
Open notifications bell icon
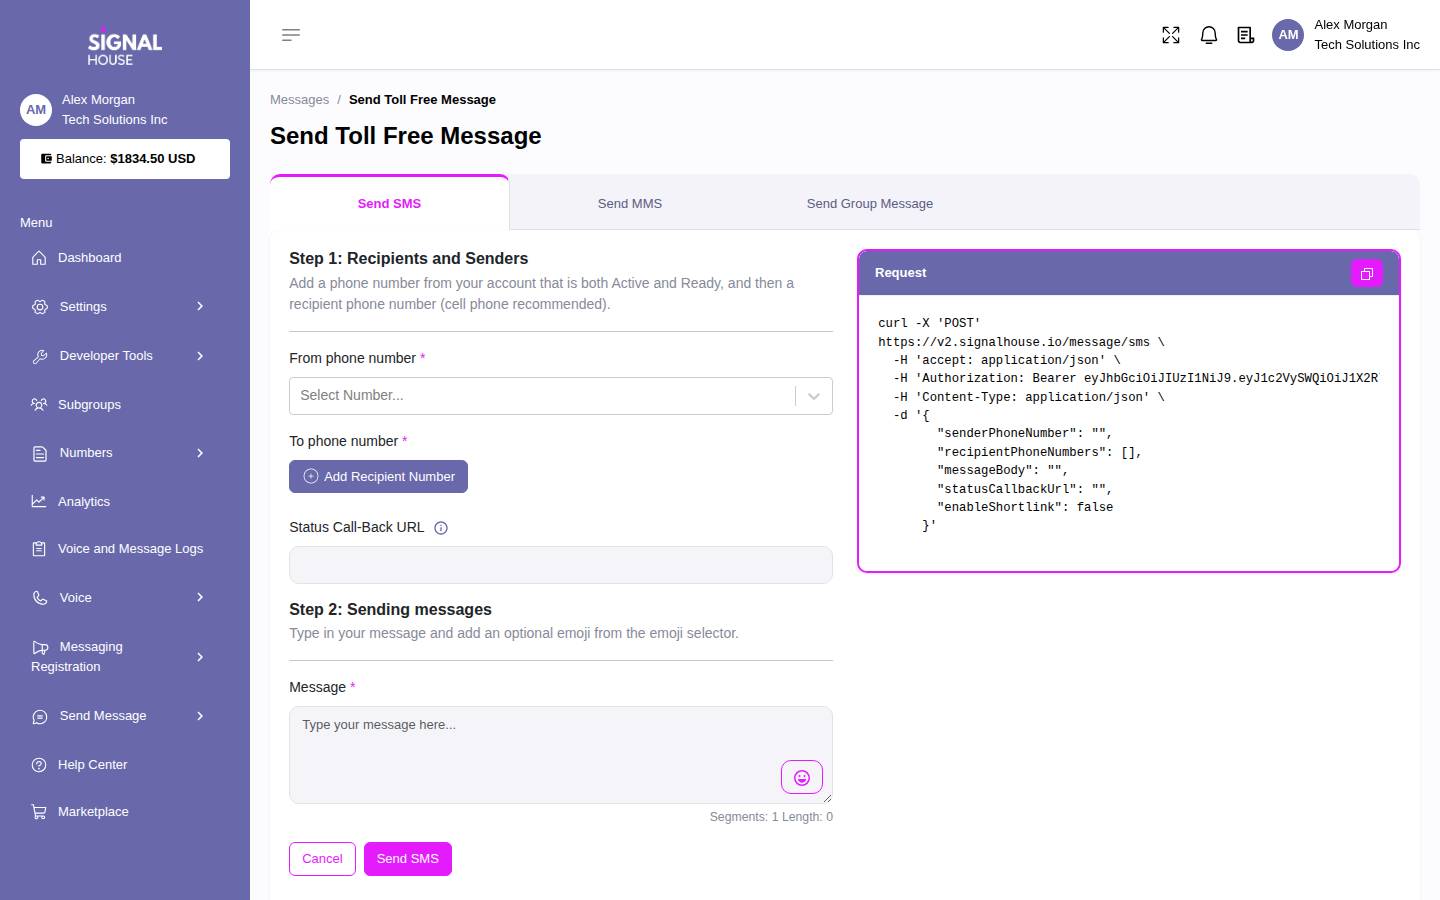(x=1209, y=35)
